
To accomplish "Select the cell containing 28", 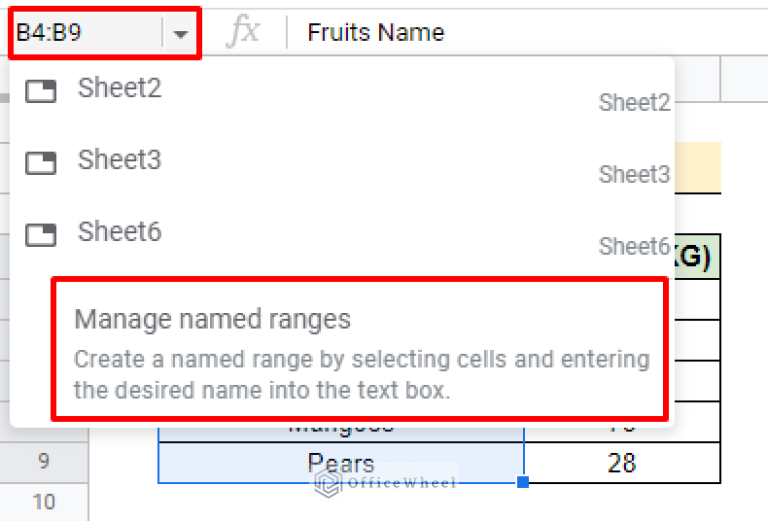I will 621,463.
